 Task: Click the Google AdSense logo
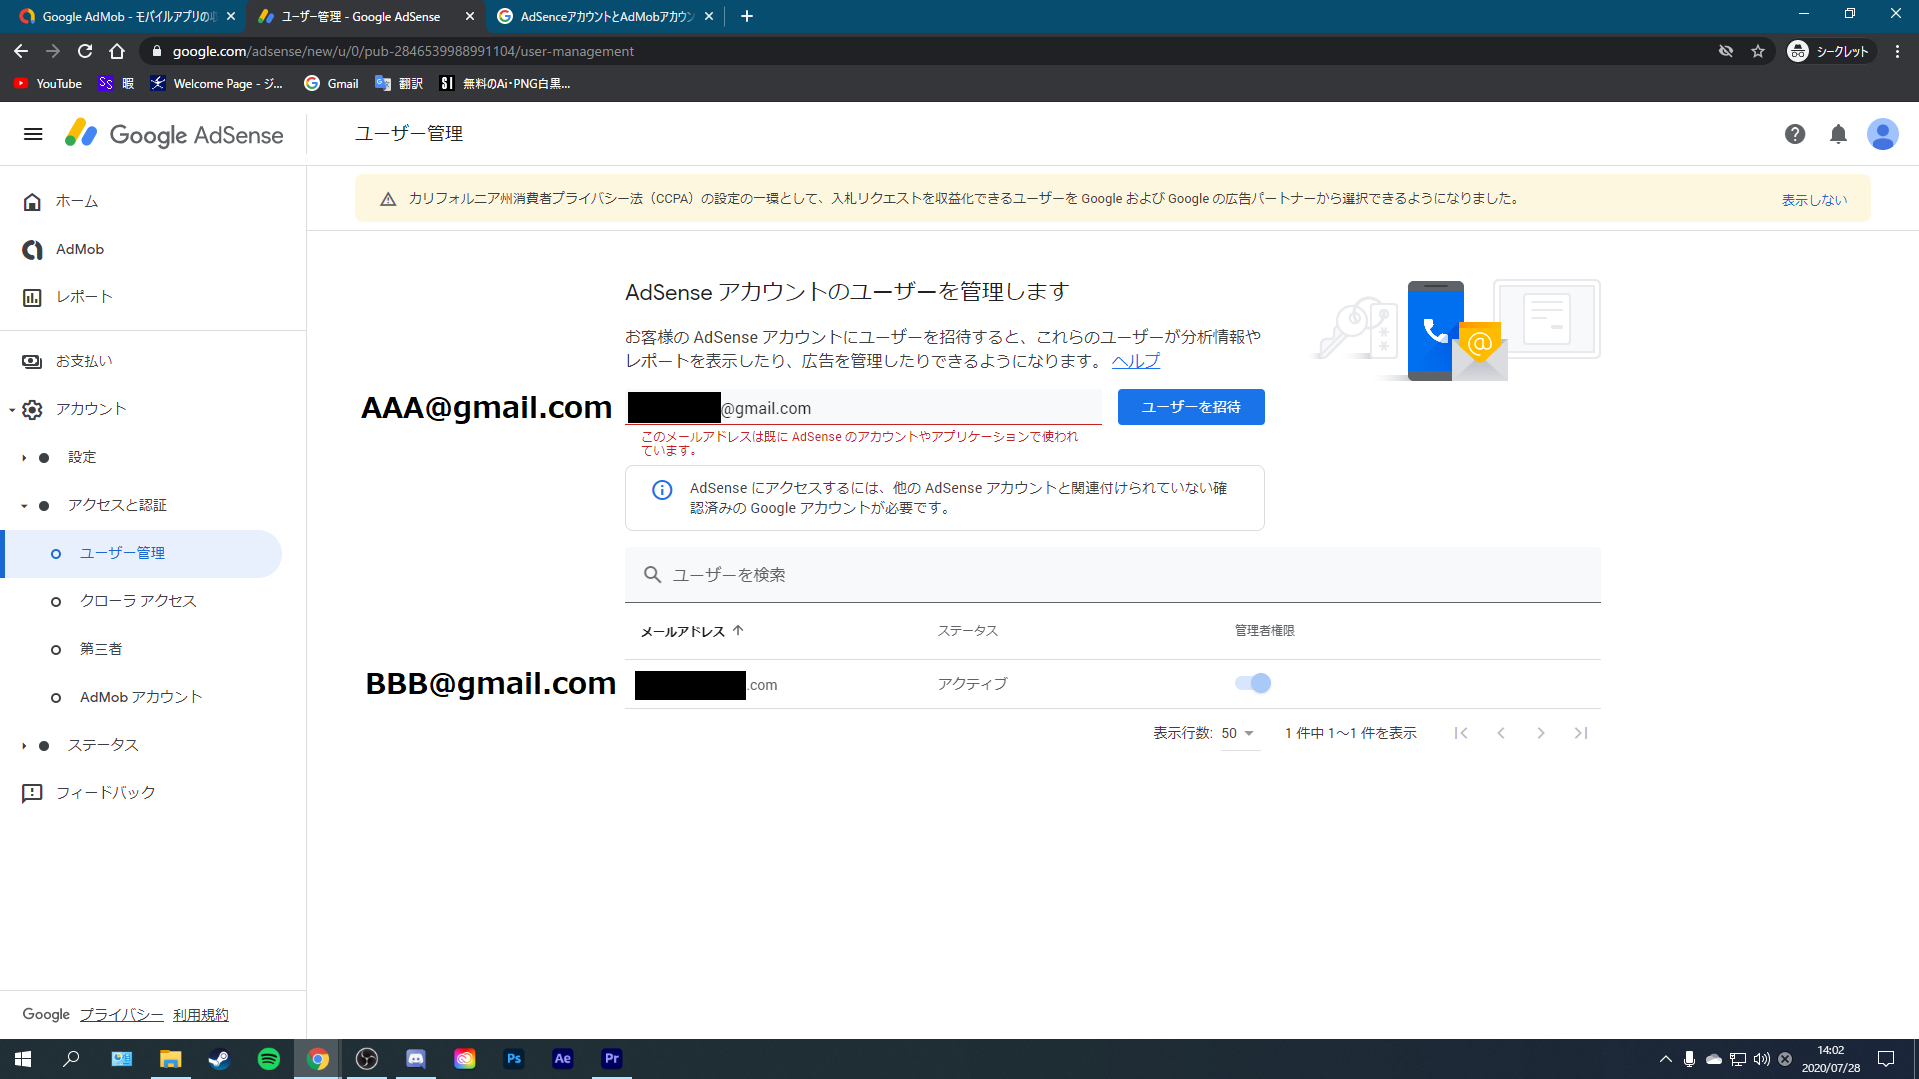tap(174, 134)
